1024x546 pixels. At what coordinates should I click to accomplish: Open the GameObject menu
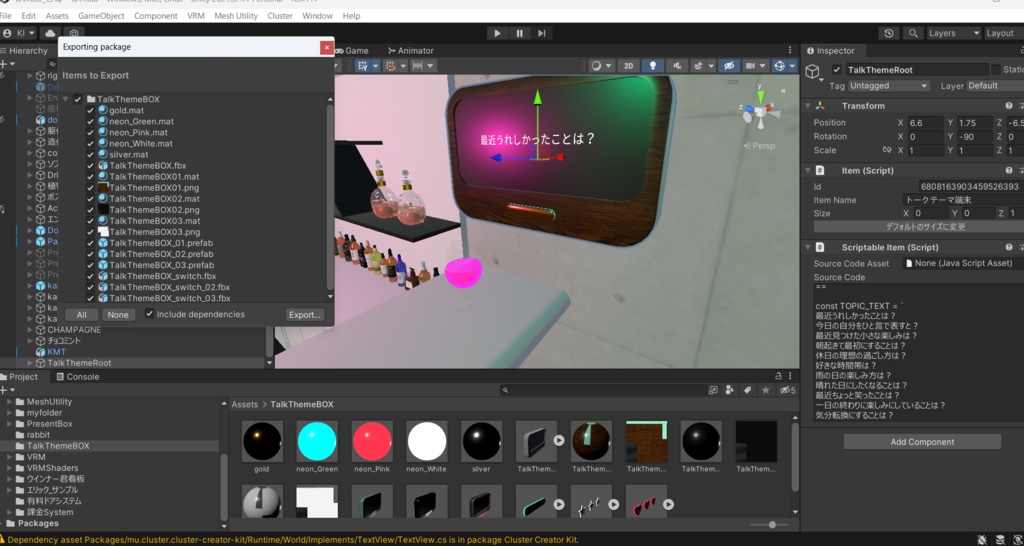101,16
